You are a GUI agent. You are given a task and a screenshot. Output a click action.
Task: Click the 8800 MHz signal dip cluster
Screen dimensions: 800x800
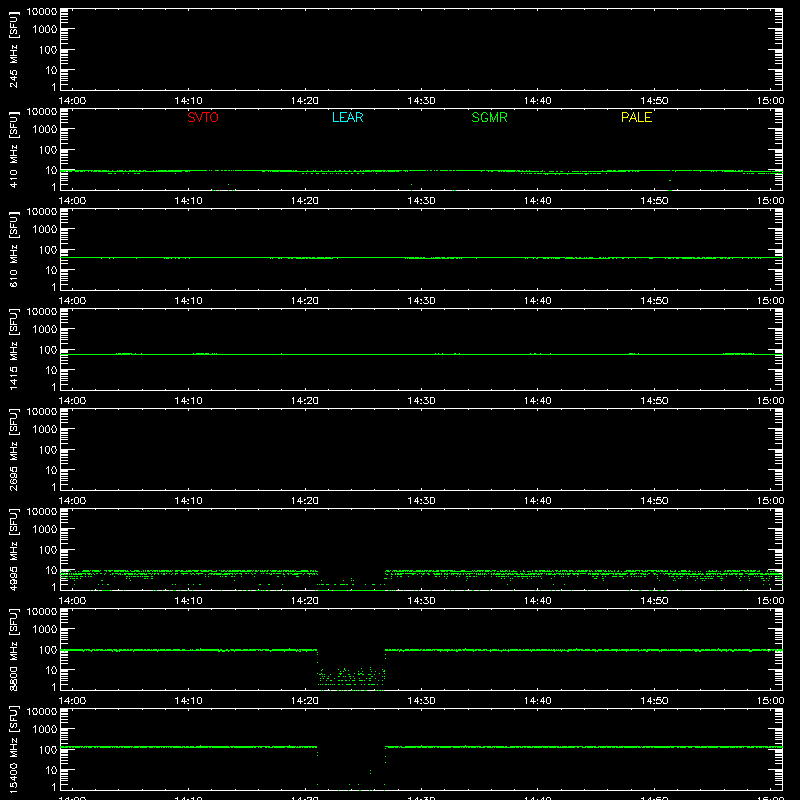(x=351, y=678)
